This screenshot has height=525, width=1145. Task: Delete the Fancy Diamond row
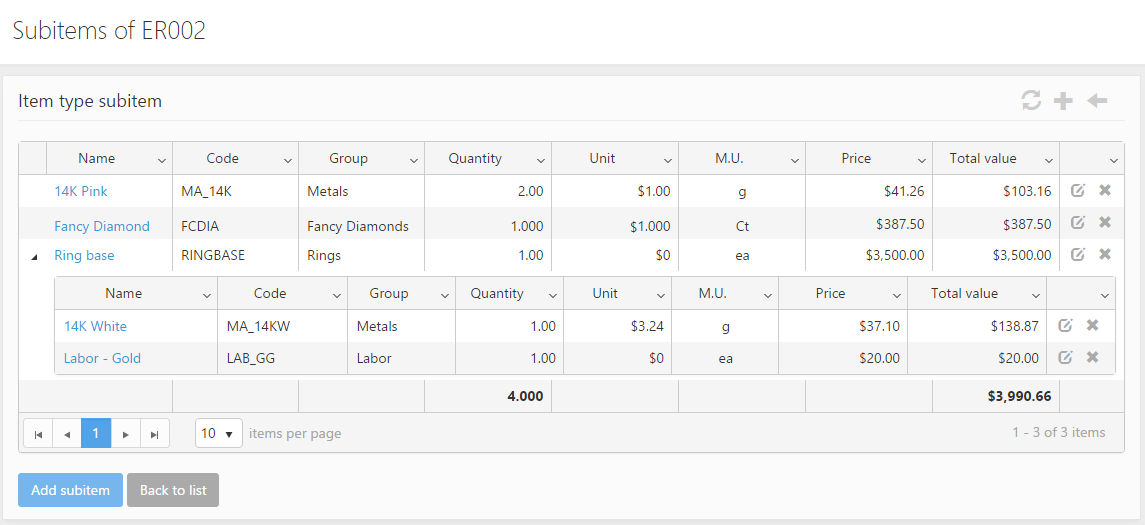(x=1105, y=223)
